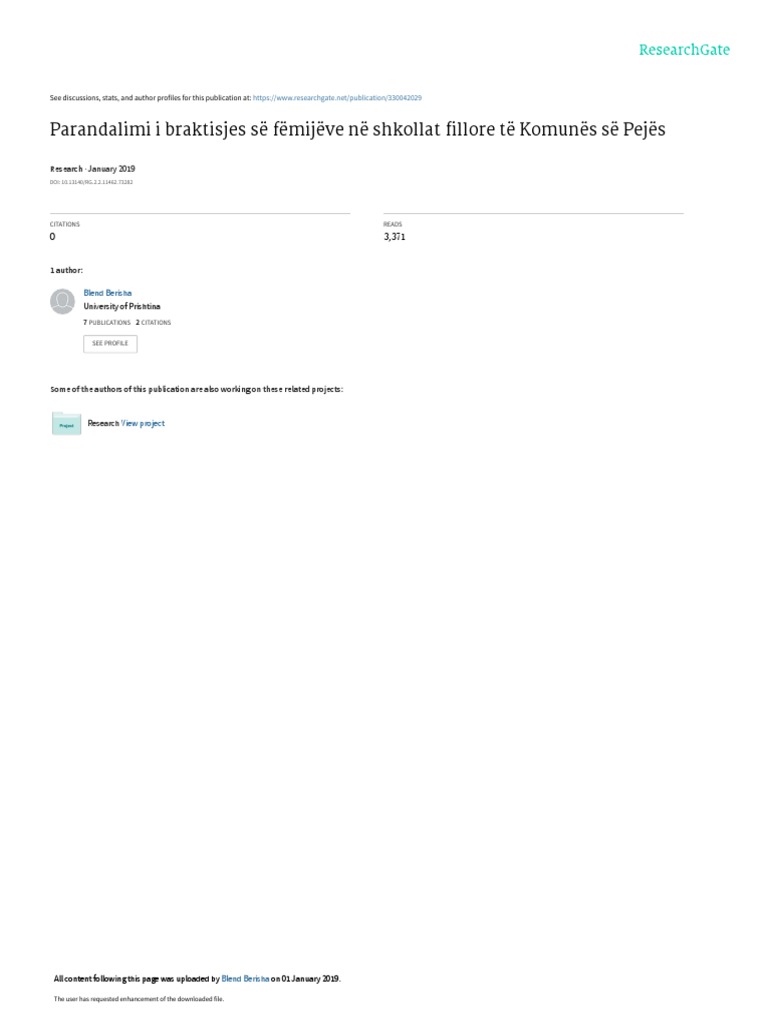Screen dimensions: 768x1024
Task: Click the enhancement request footer note
Action: (138, 999)
